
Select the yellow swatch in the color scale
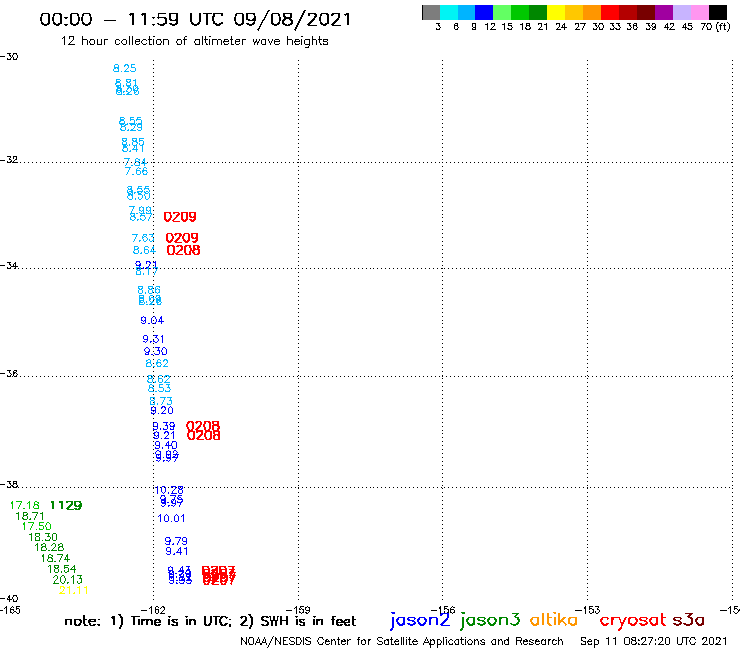tap(556, 12)
